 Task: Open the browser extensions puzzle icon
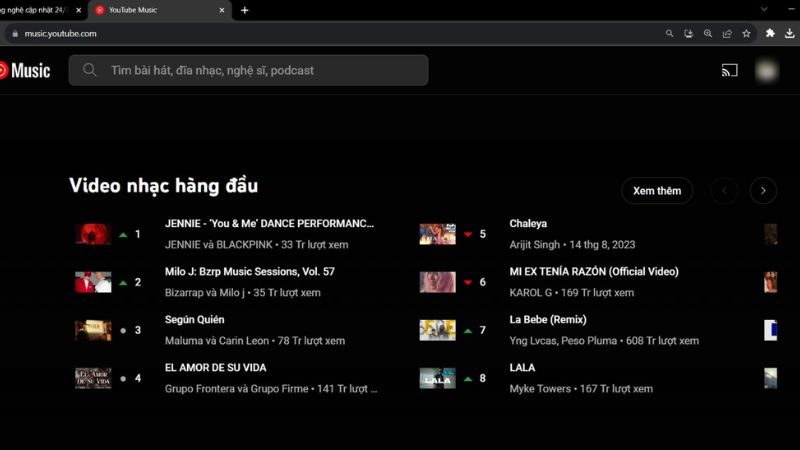coord(770,33)
